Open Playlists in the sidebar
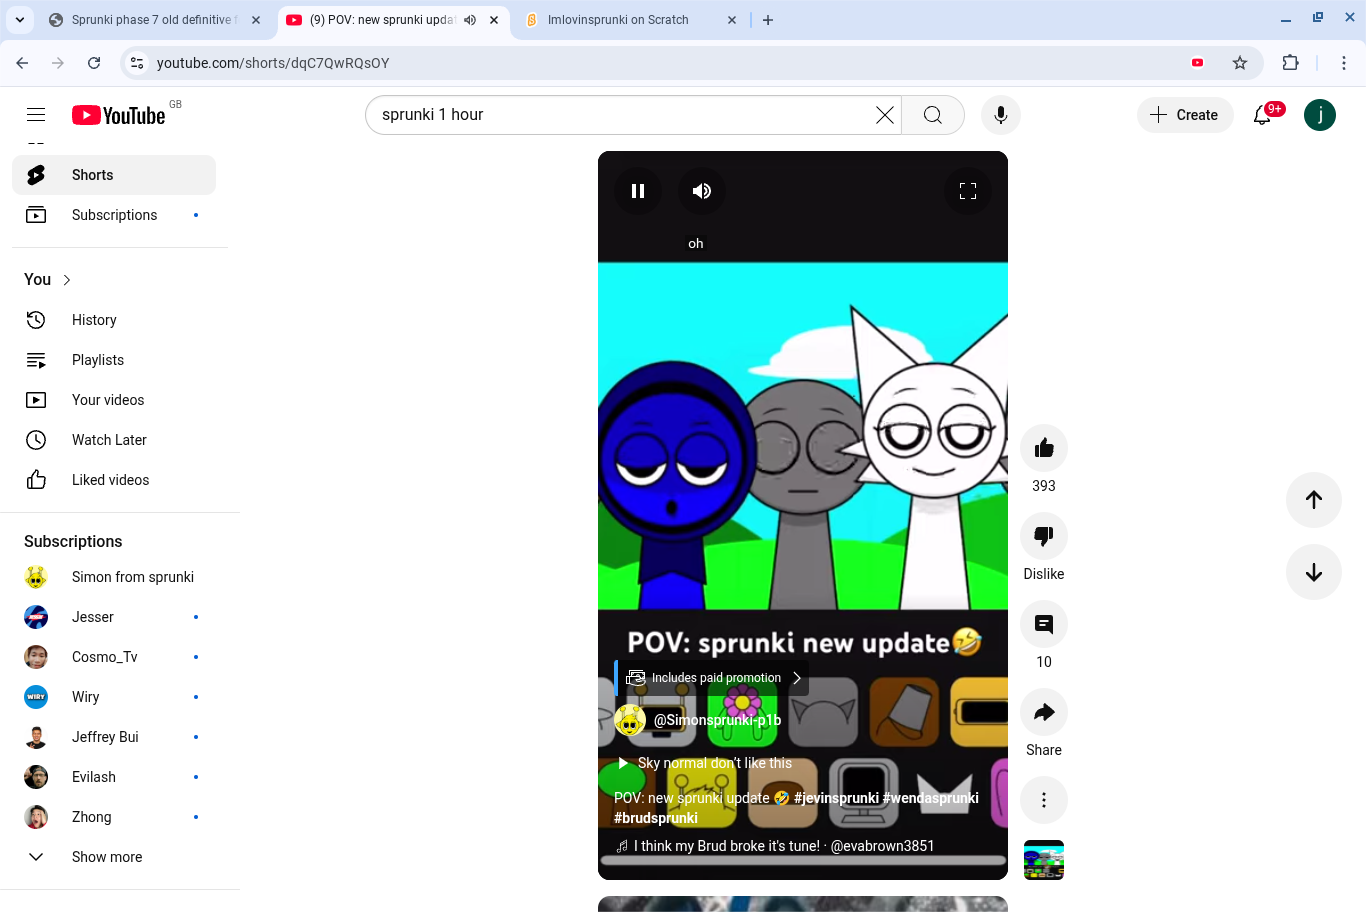Screen dimensions: 1366x912 [x=114, y=360]
